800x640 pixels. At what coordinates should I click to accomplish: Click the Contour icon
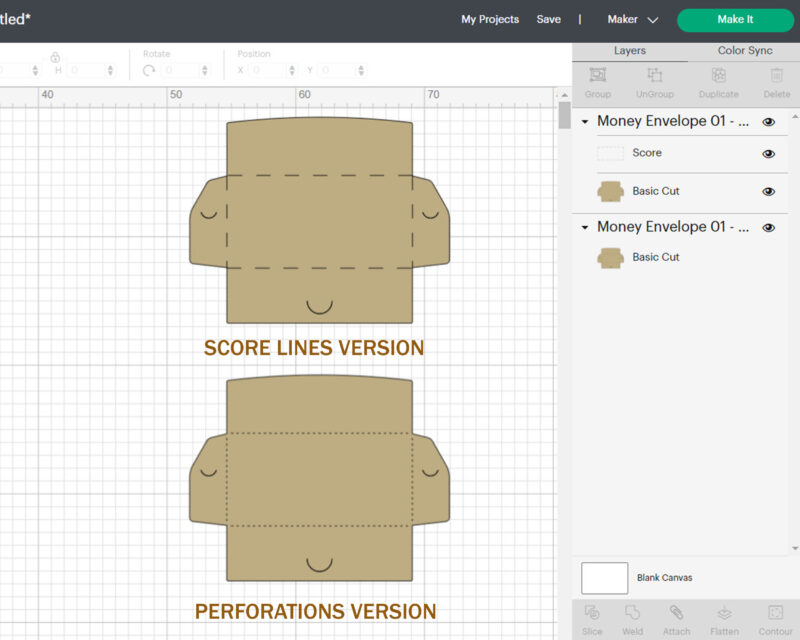click(775, 613)
